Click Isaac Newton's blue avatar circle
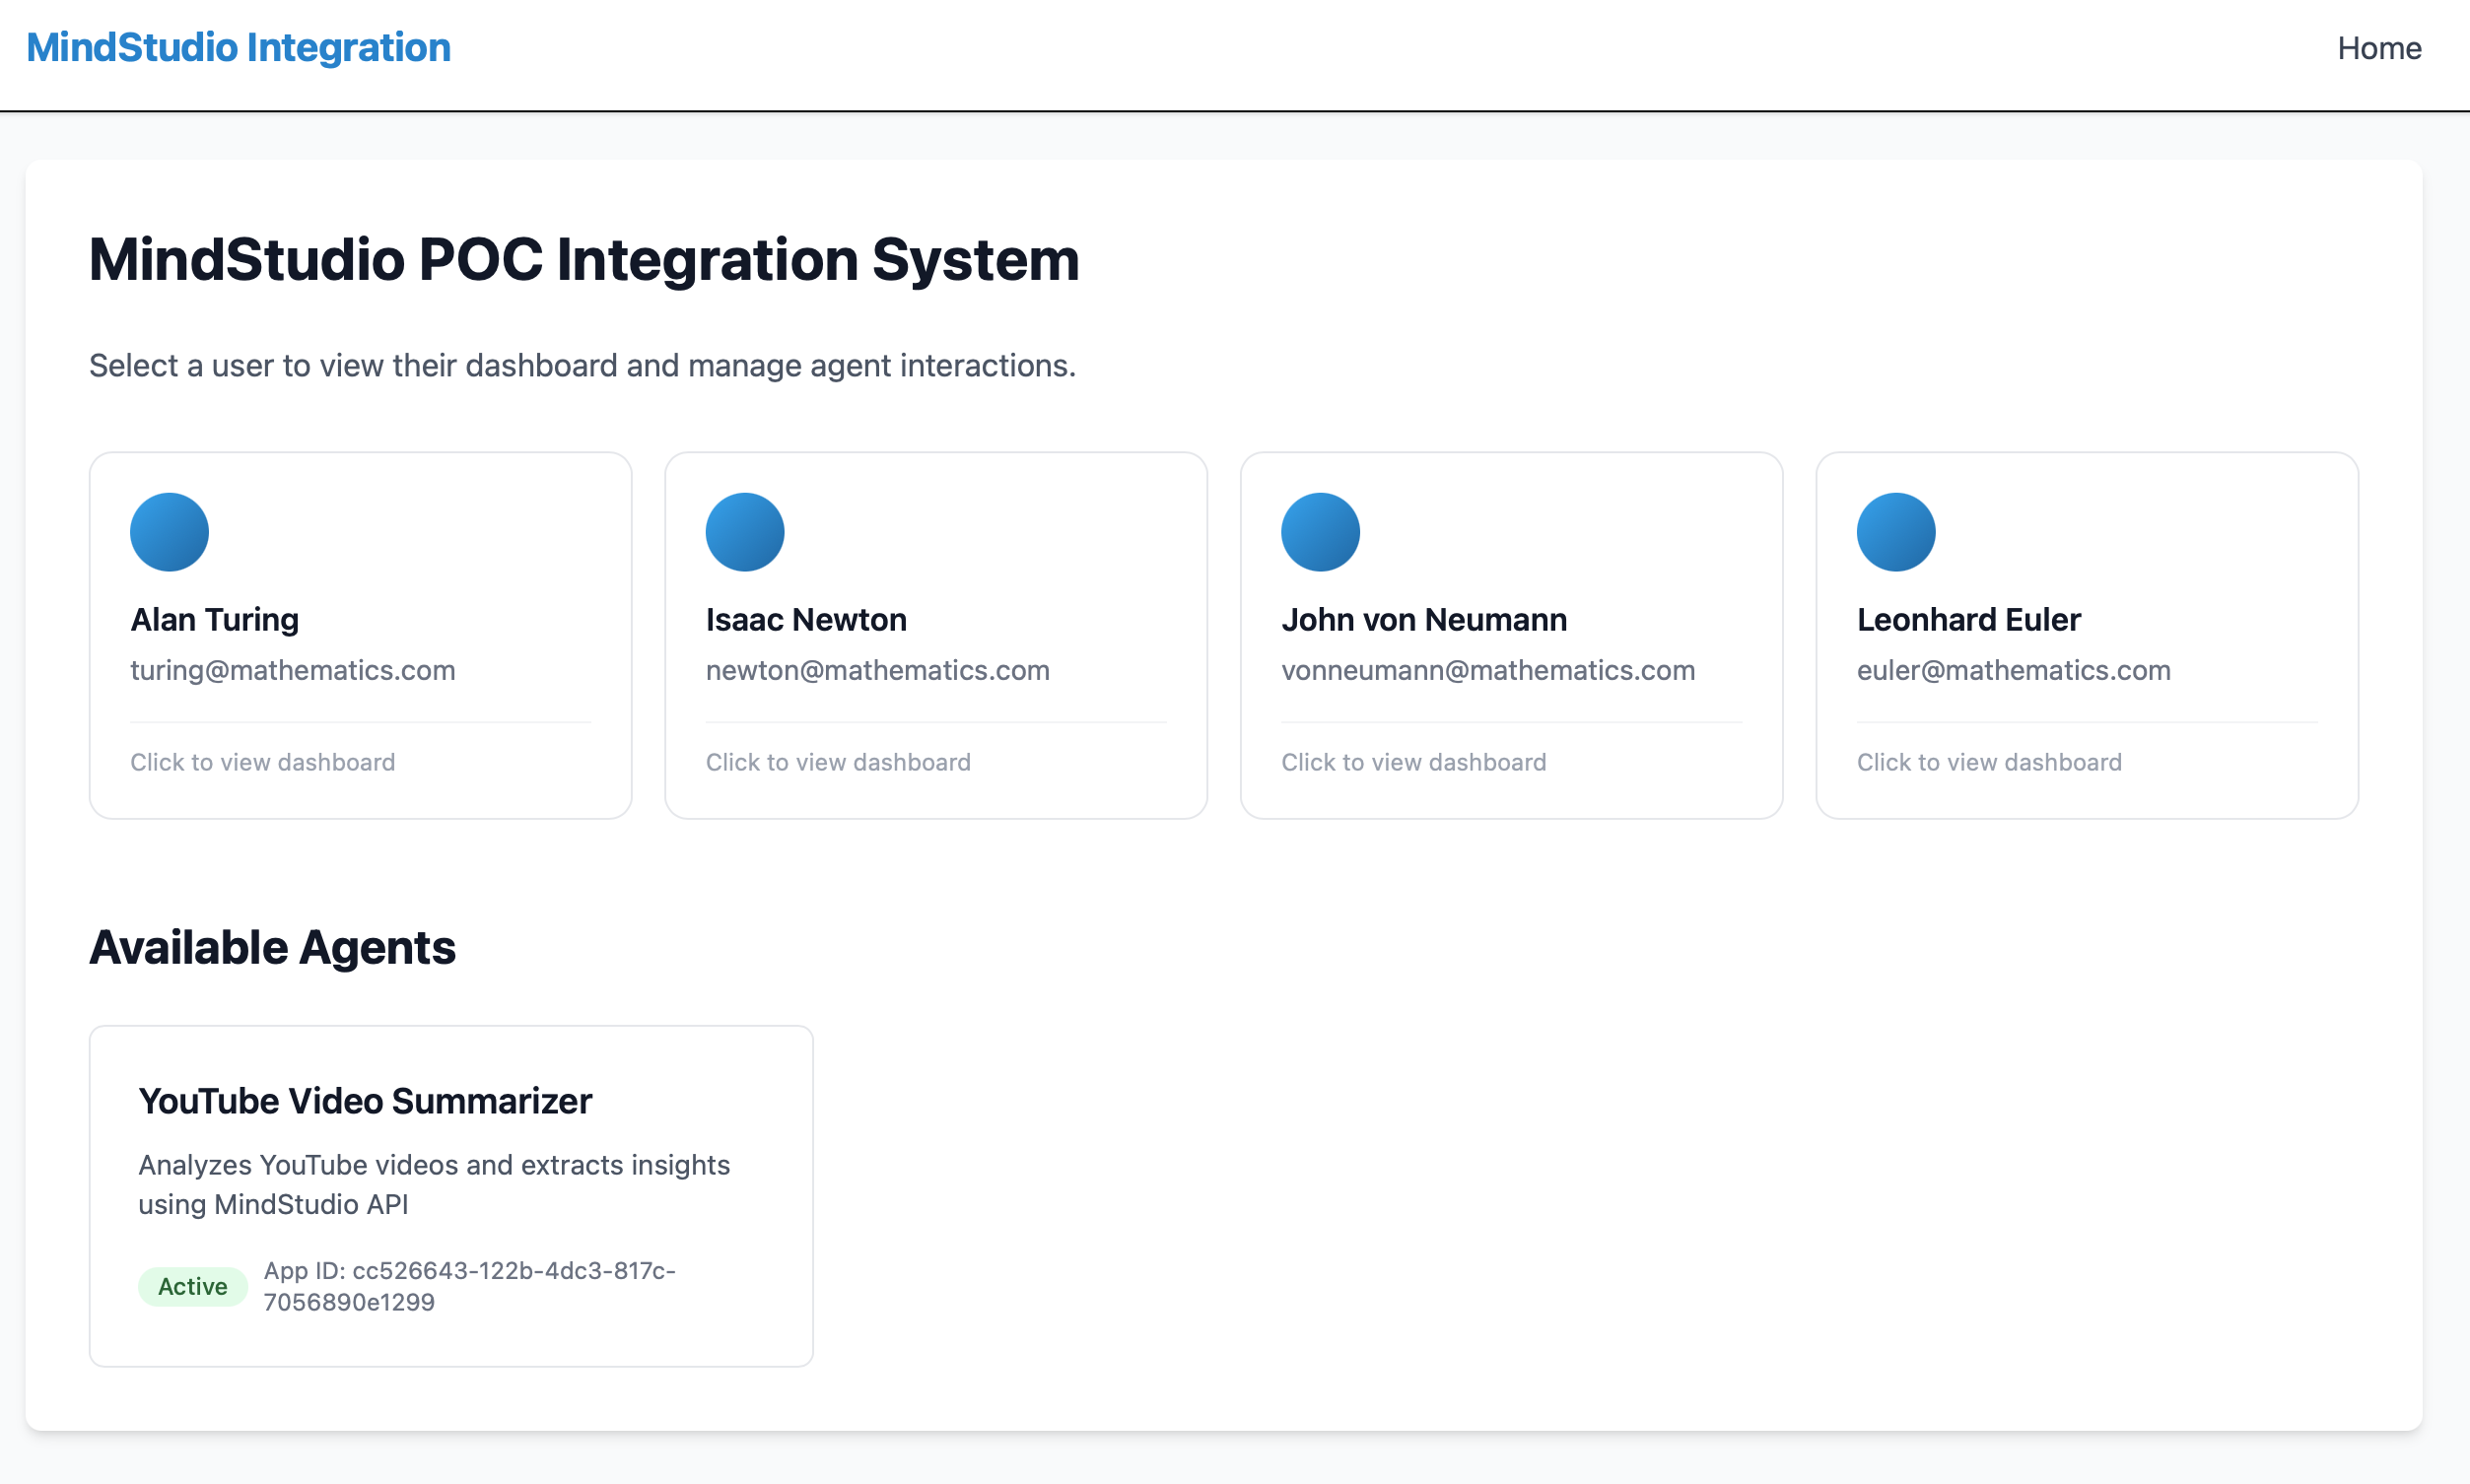 (x=745, y=532)
